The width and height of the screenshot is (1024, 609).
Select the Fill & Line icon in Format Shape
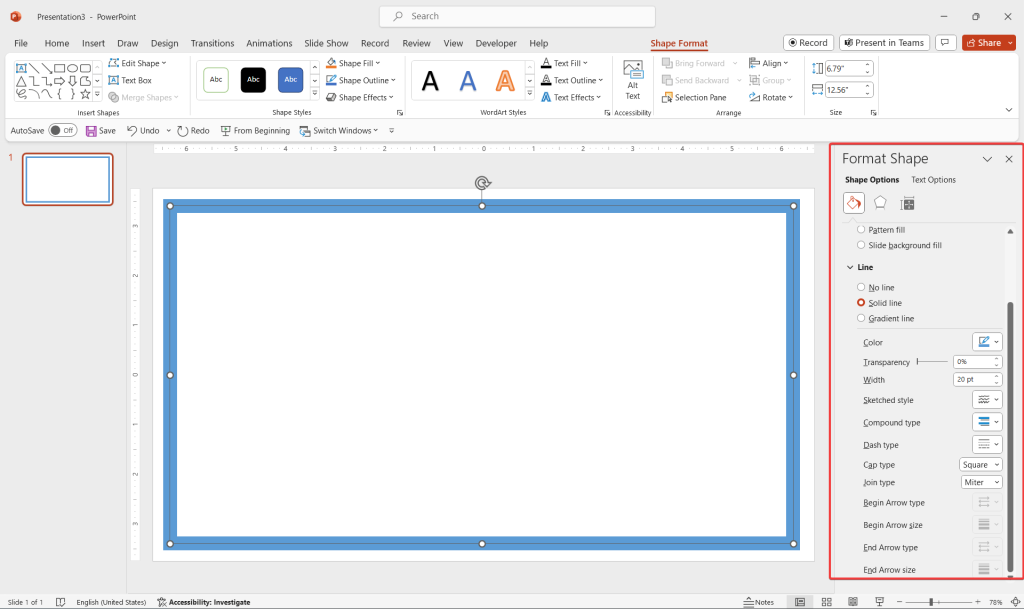(x=853, y=202)
